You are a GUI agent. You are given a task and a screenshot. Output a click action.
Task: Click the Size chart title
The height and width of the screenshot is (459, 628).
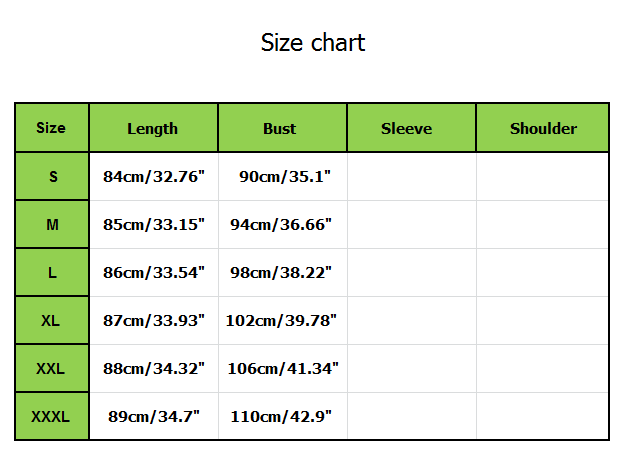313,43
